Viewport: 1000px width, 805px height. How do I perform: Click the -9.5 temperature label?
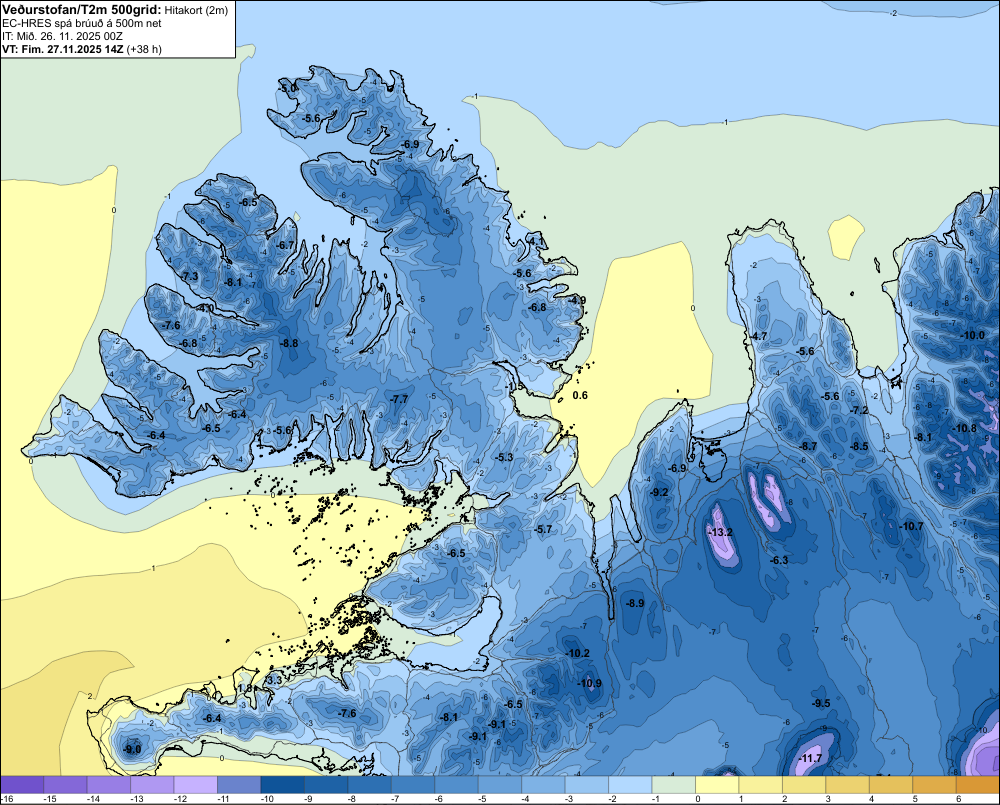[821, 704]
